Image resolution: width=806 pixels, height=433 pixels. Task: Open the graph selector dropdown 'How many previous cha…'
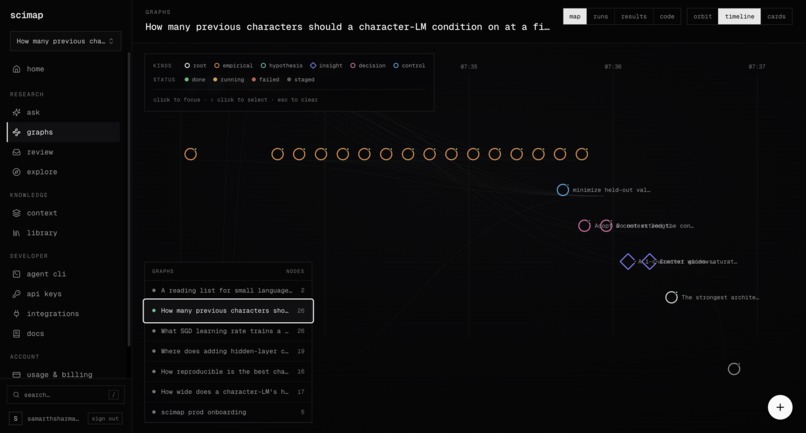point(65,41)
